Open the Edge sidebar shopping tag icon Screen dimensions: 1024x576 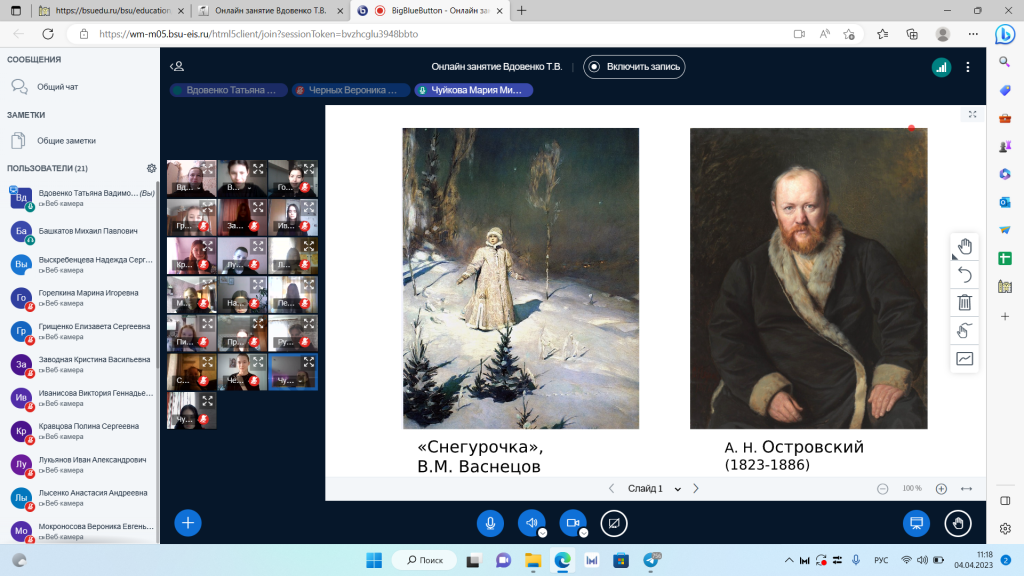click(x=1005, y=90)
